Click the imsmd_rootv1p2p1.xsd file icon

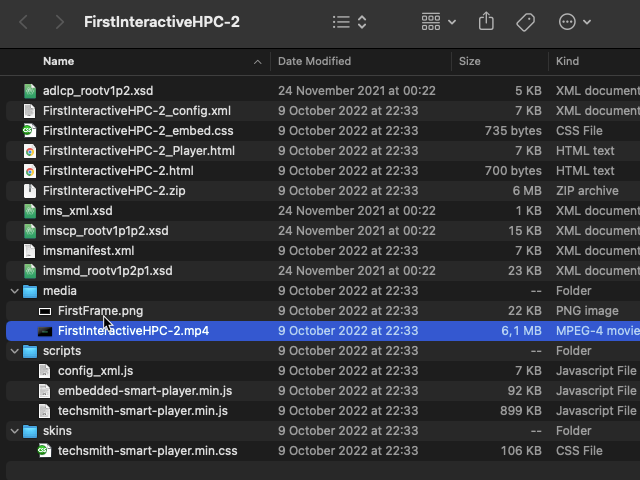coord(30,271)
